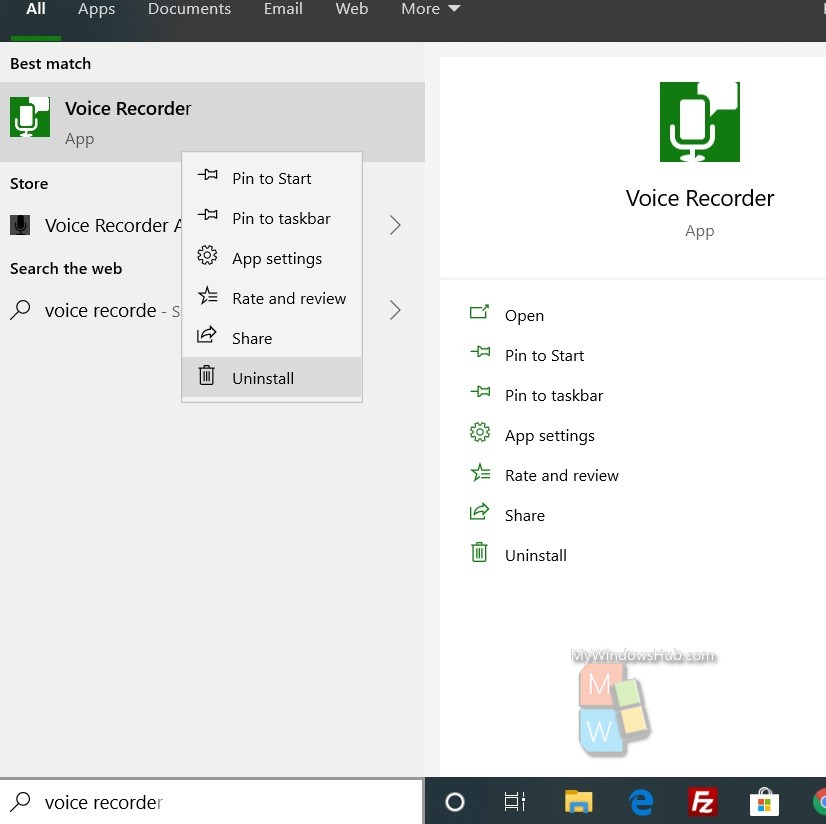826x824 pixels.
Task: Click the Voice Recorder best match icon
Action: point(30,117)
